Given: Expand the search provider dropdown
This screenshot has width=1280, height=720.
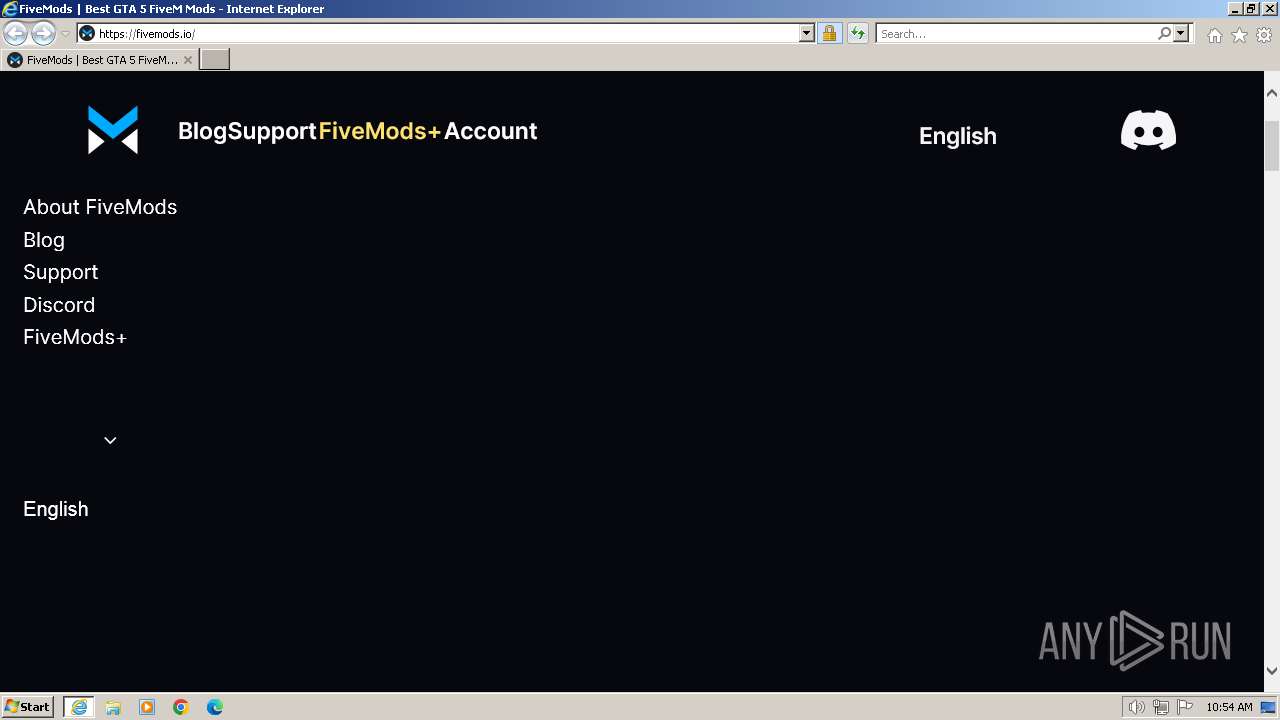Looking at the screenshot, I should click(1181, 33).
